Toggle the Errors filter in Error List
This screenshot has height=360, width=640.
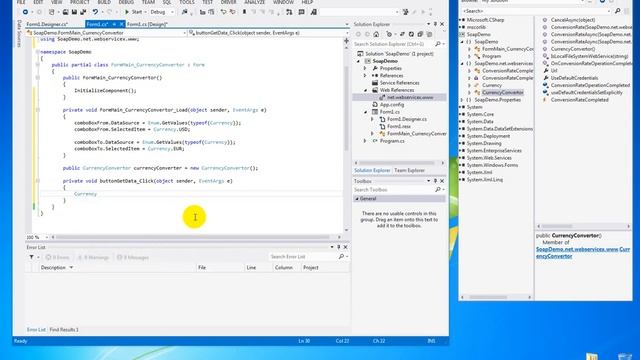58,257
